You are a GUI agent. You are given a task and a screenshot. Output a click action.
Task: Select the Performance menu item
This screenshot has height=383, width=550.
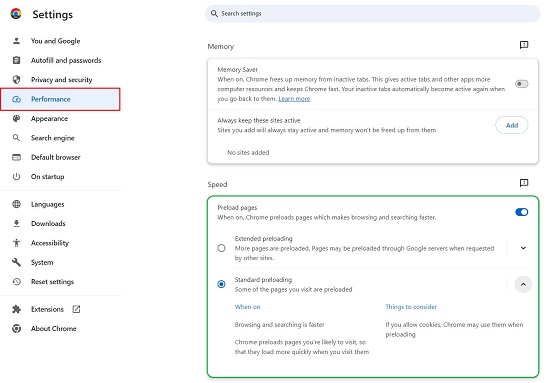coord(60,99)
